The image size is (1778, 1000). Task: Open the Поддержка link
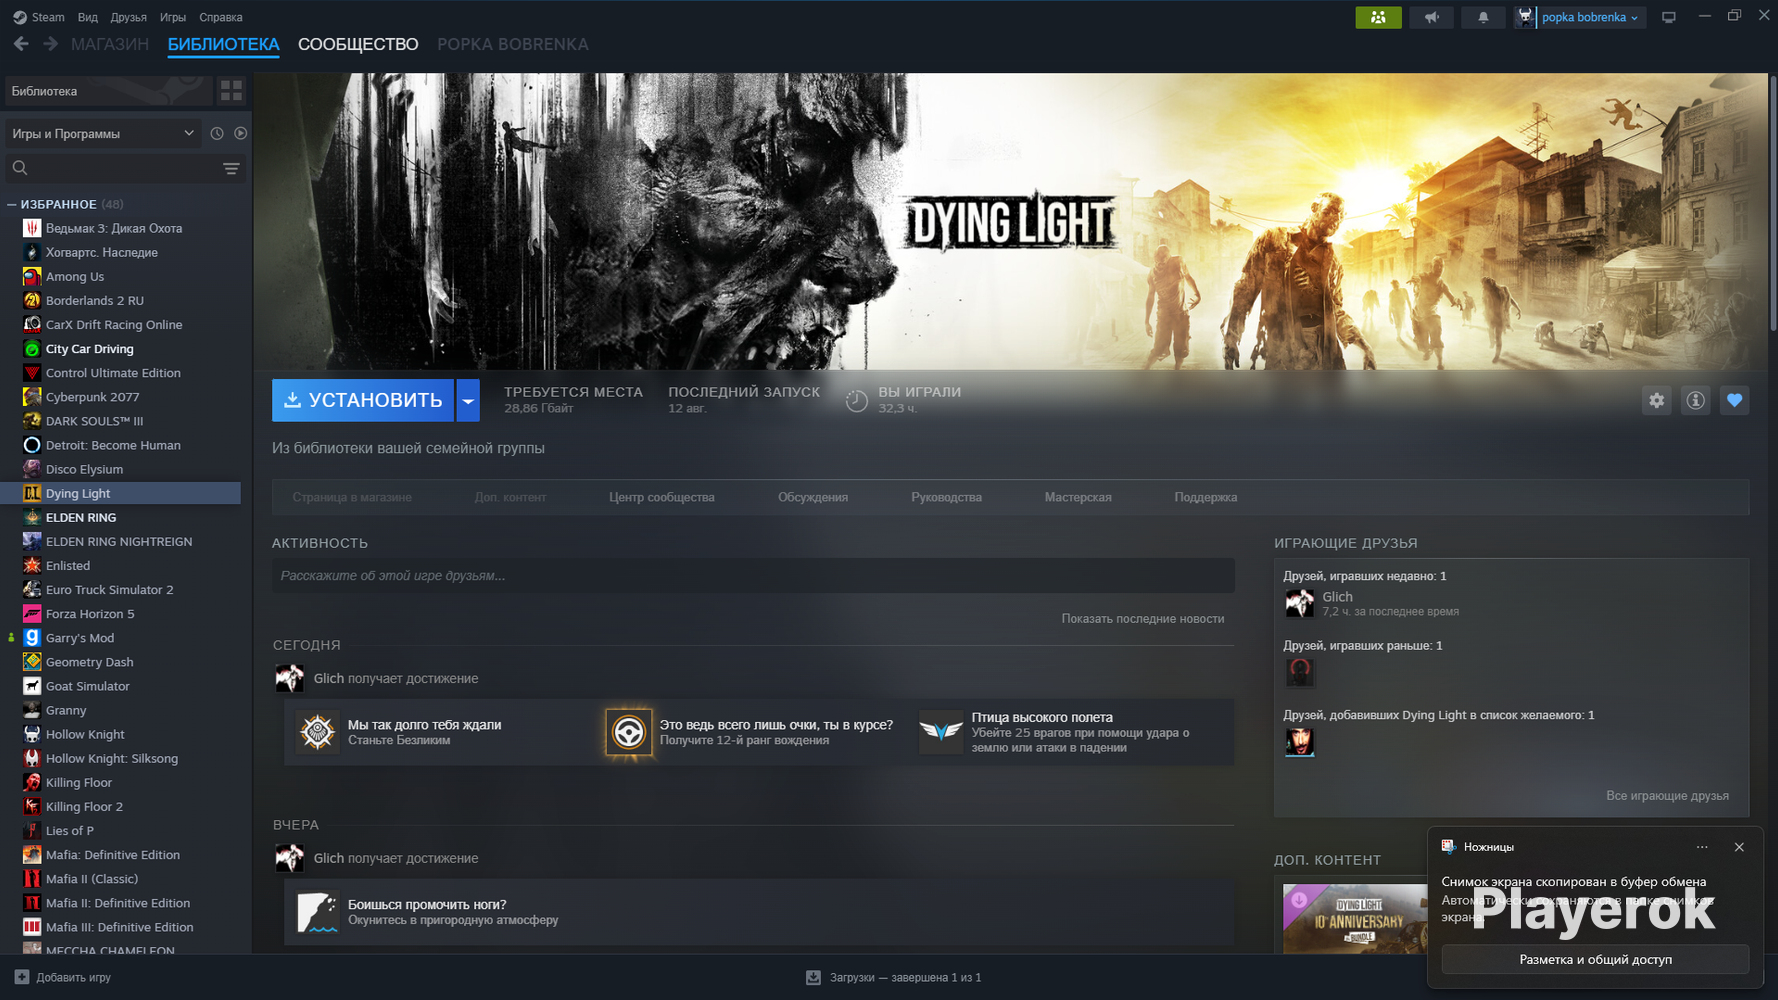(1206, 497)
